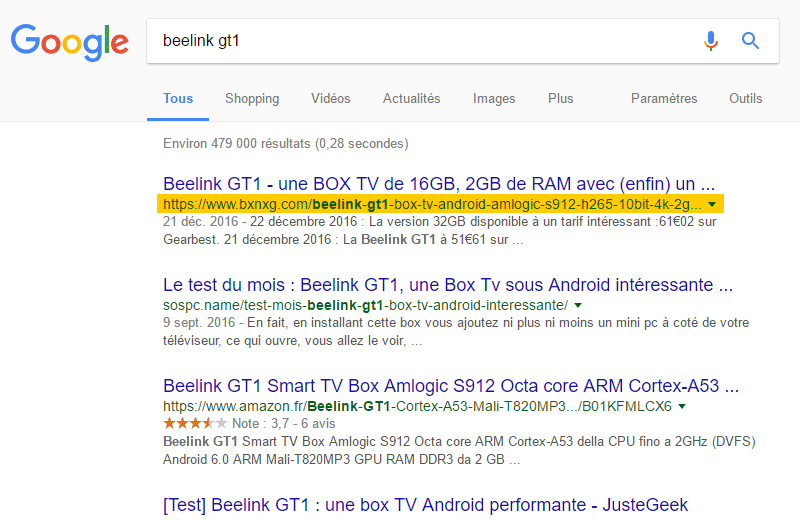Open the Beelink GT1 Smart TV Box Amazon result

[451, 385]
